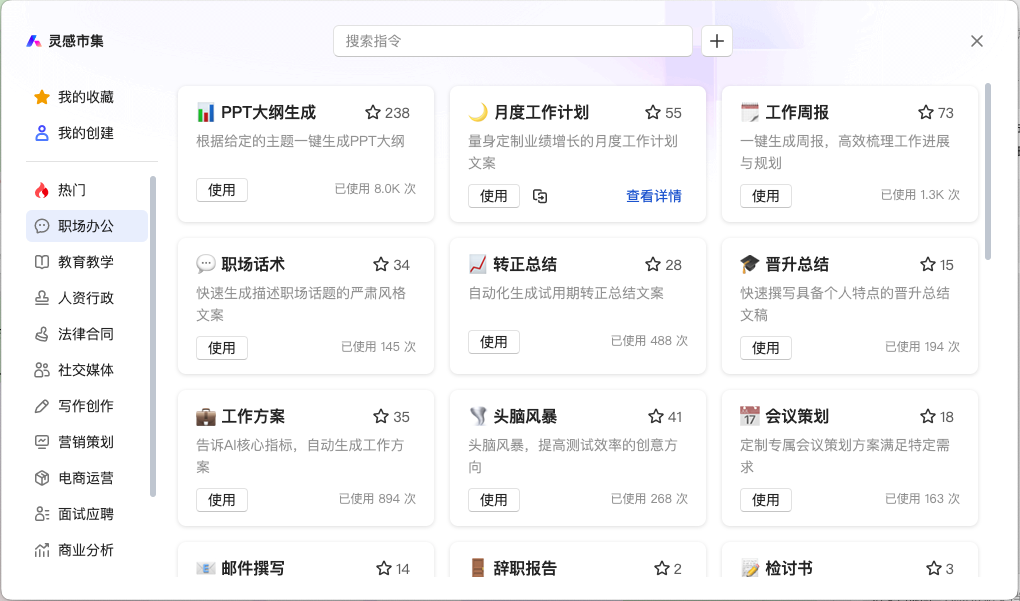Click 使用 on 月度工作计划 card

494,196
